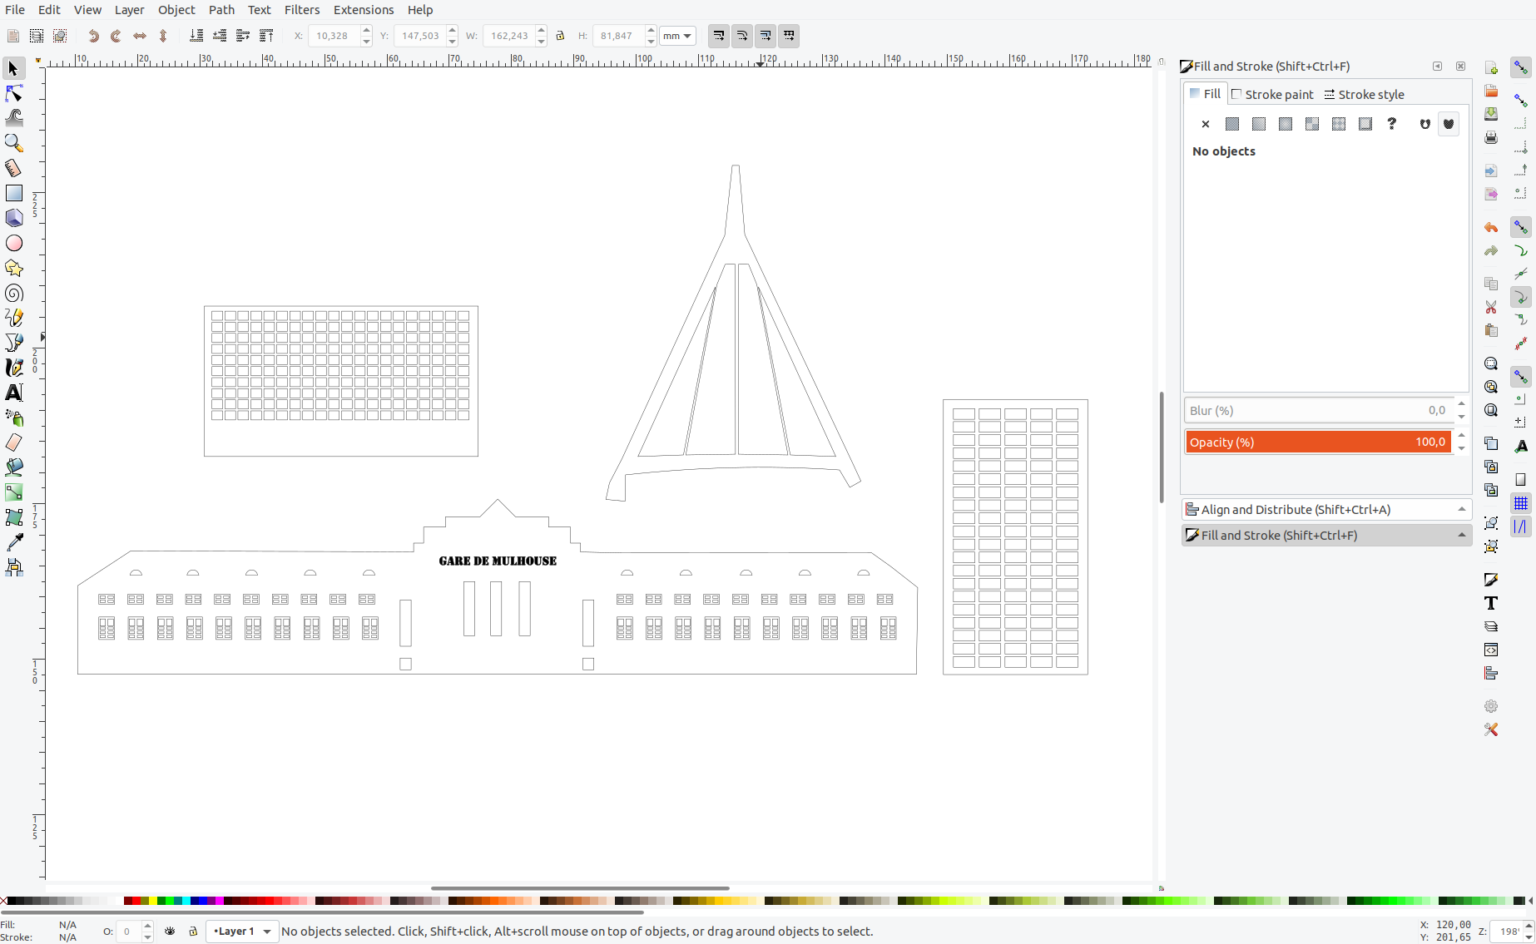Click the Flat color fill button

(x=1232, y=124)
